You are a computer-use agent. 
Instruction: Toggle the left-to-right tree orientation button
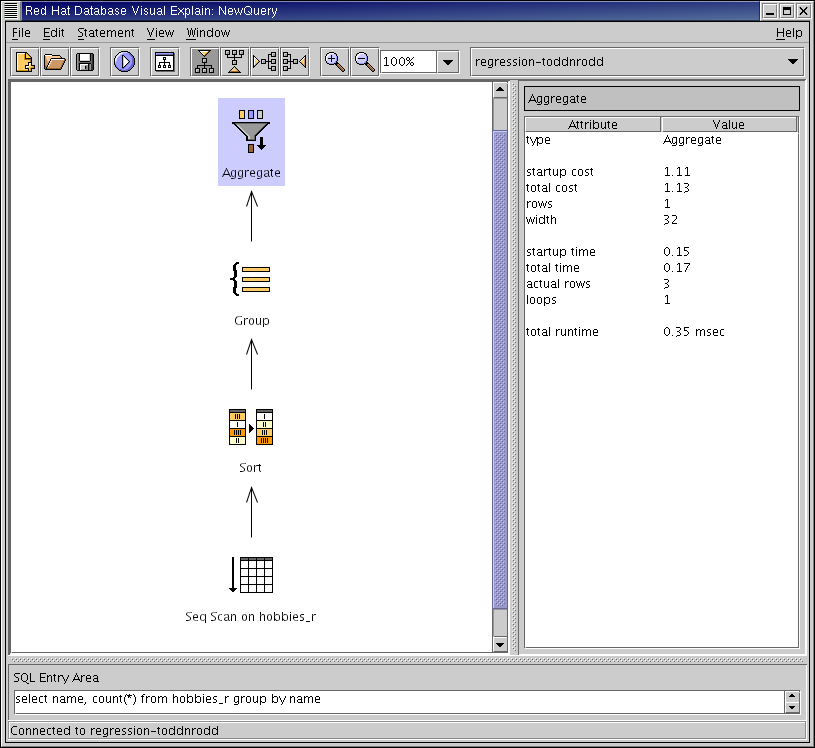click(x=265, y=62)
